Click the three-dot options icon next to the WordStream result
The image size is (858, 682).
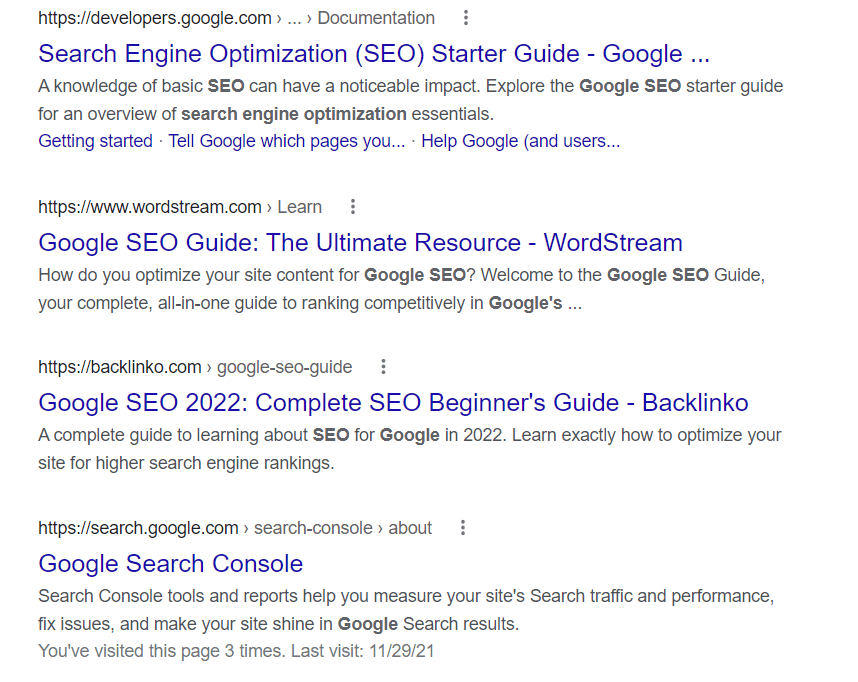tap(353, 206)
